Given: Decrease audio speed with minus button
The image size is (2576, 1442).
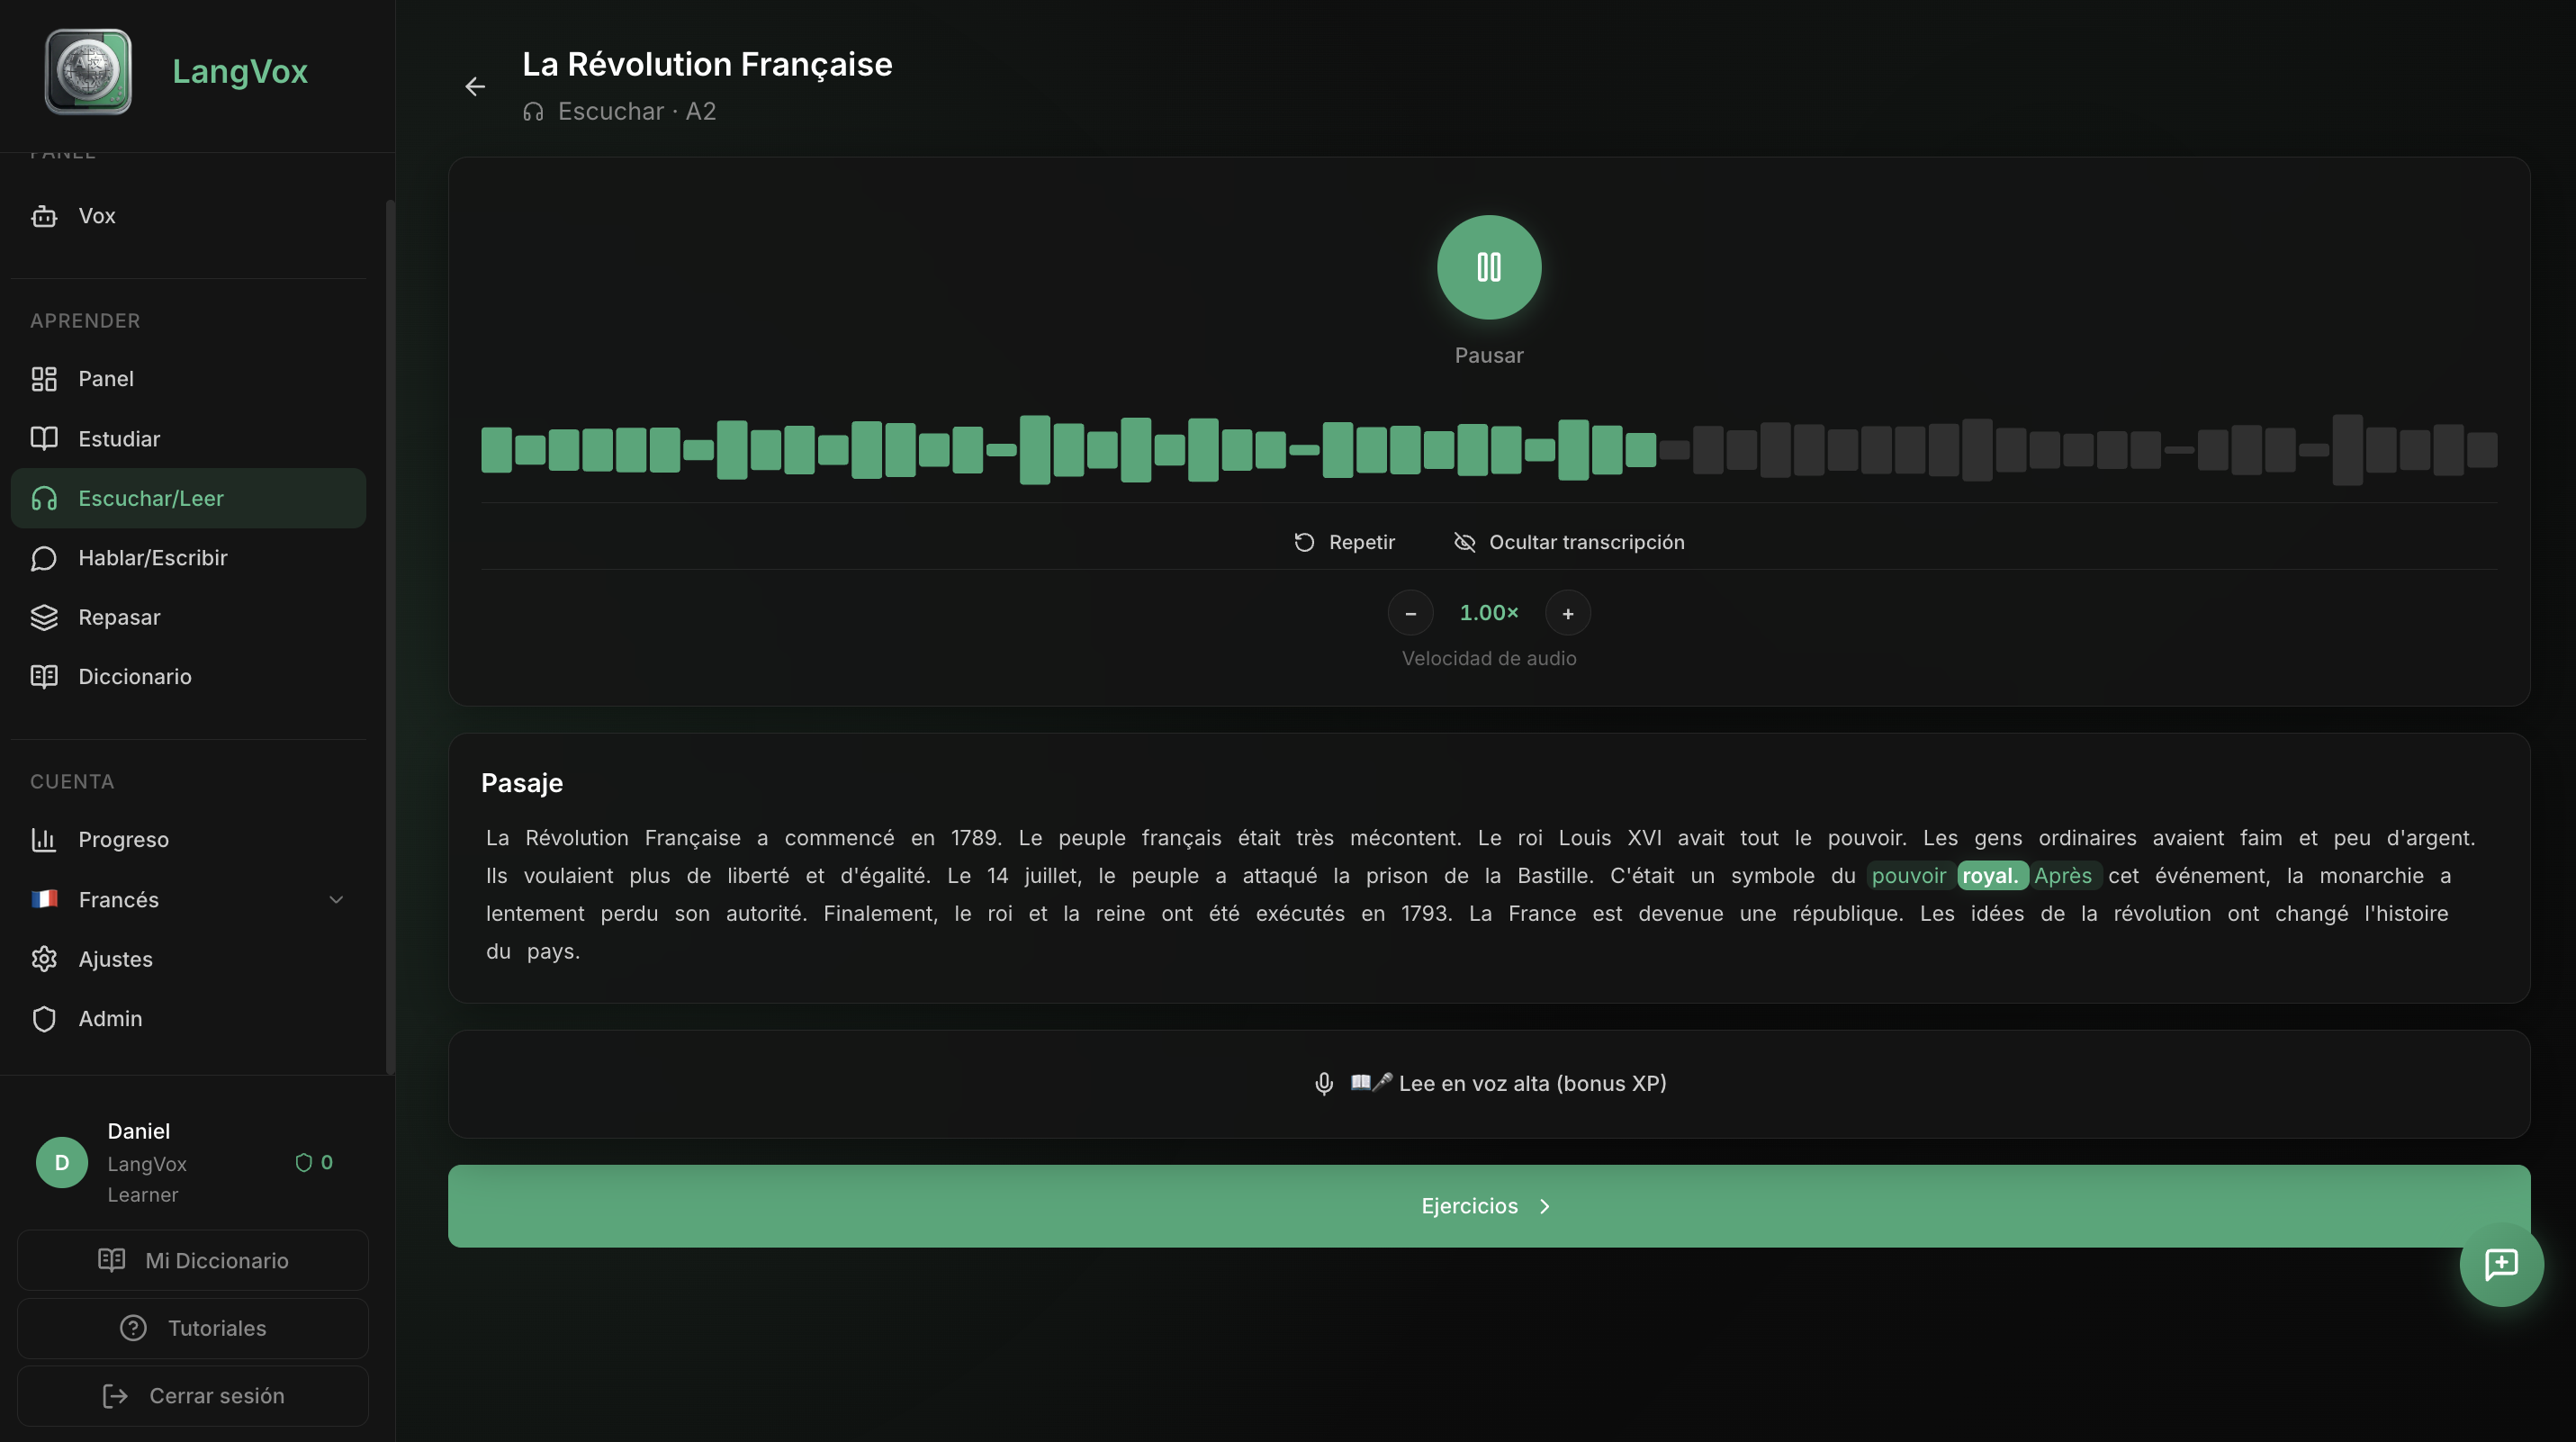Looking at the screenshot, I should [1410, 613].
